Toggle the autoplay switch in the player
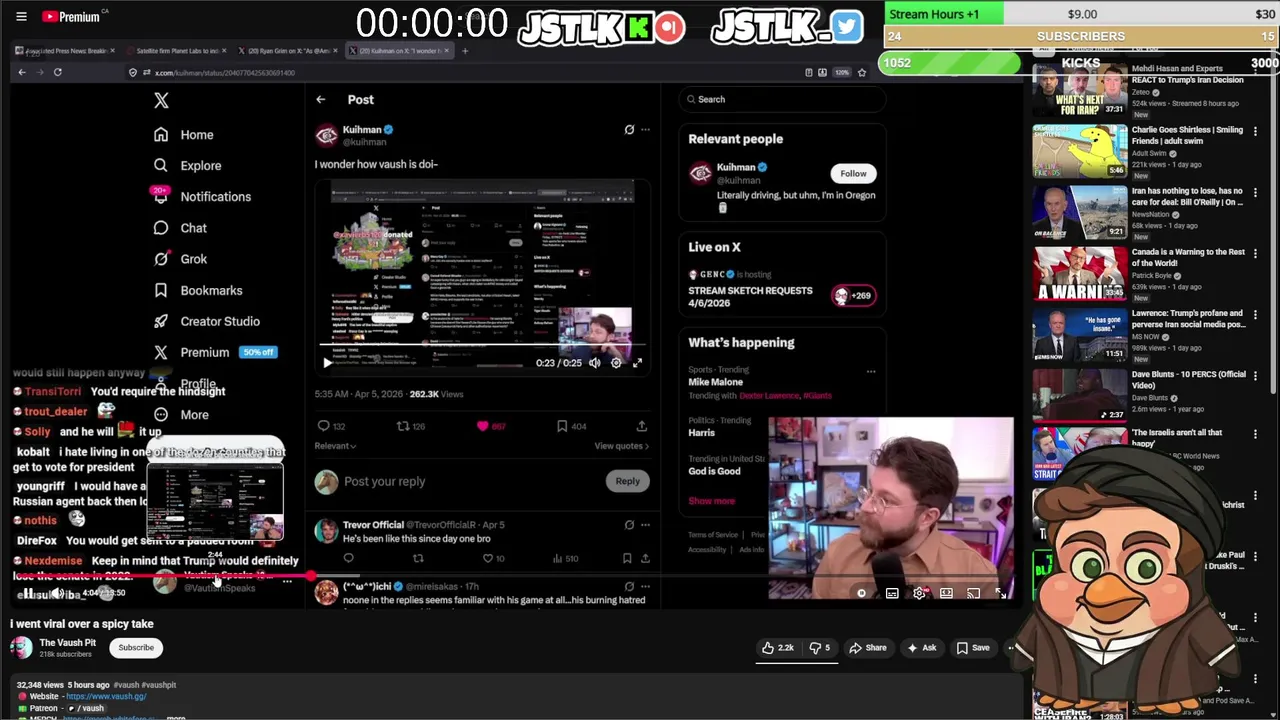 click(861, 593)
